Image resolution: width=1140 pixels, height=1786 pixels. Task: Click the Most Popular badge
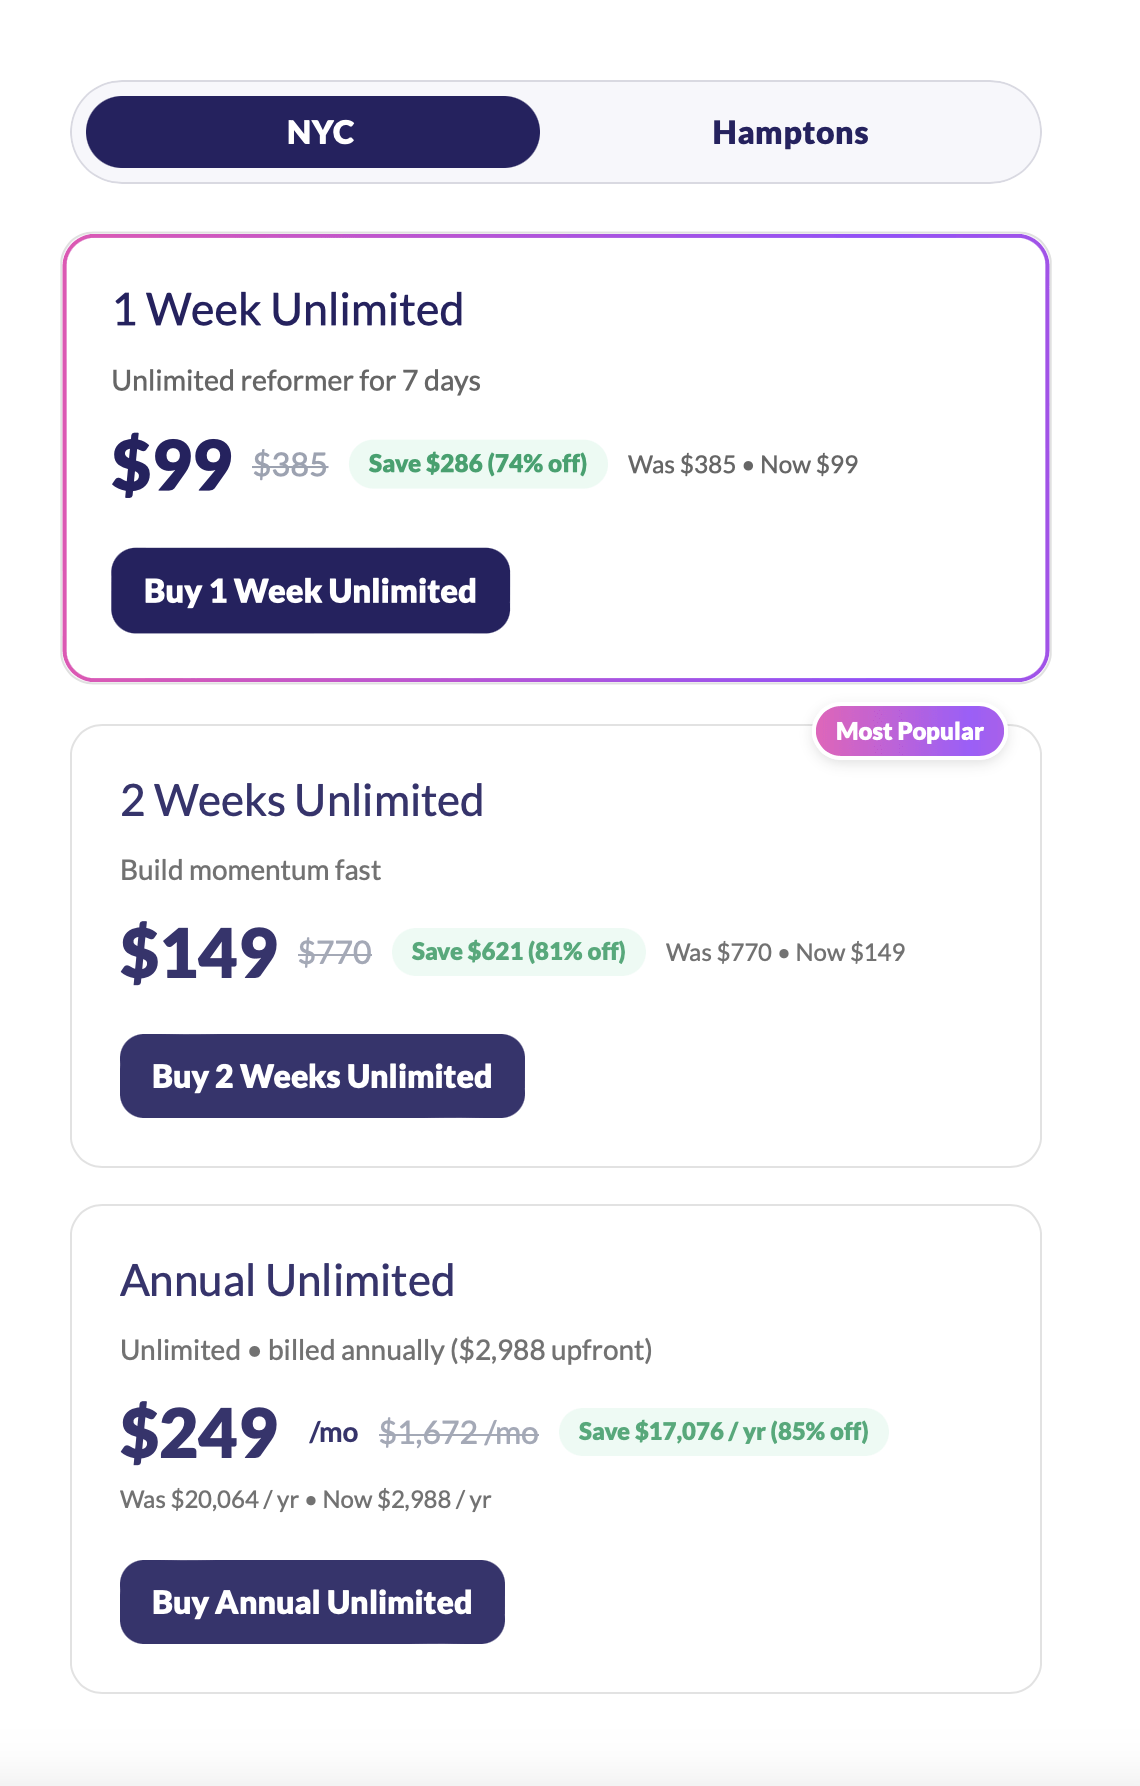pos(909,731)
